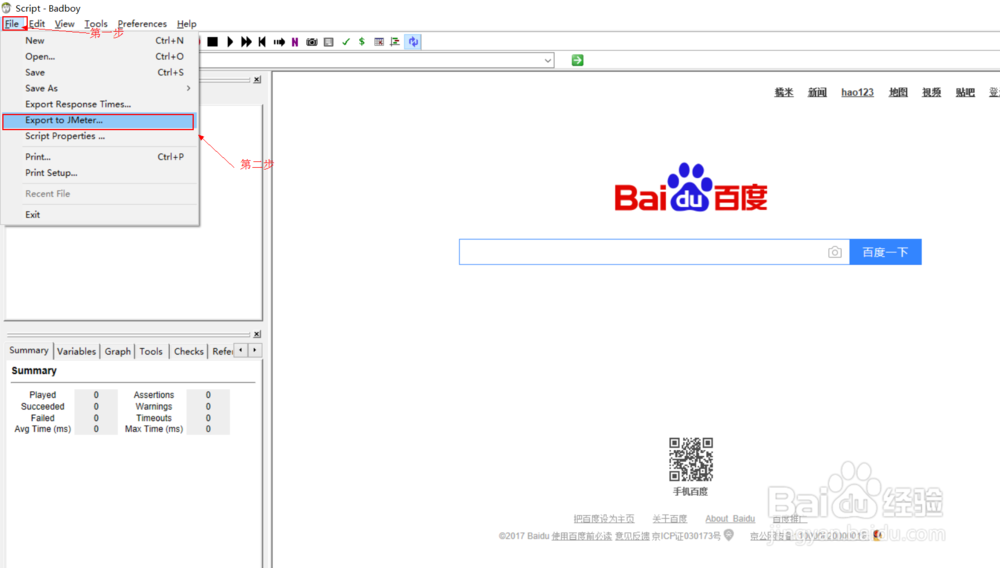Click the Step request arrow icon
This screenshot has width=1000, height=568.
coord(279,42)
